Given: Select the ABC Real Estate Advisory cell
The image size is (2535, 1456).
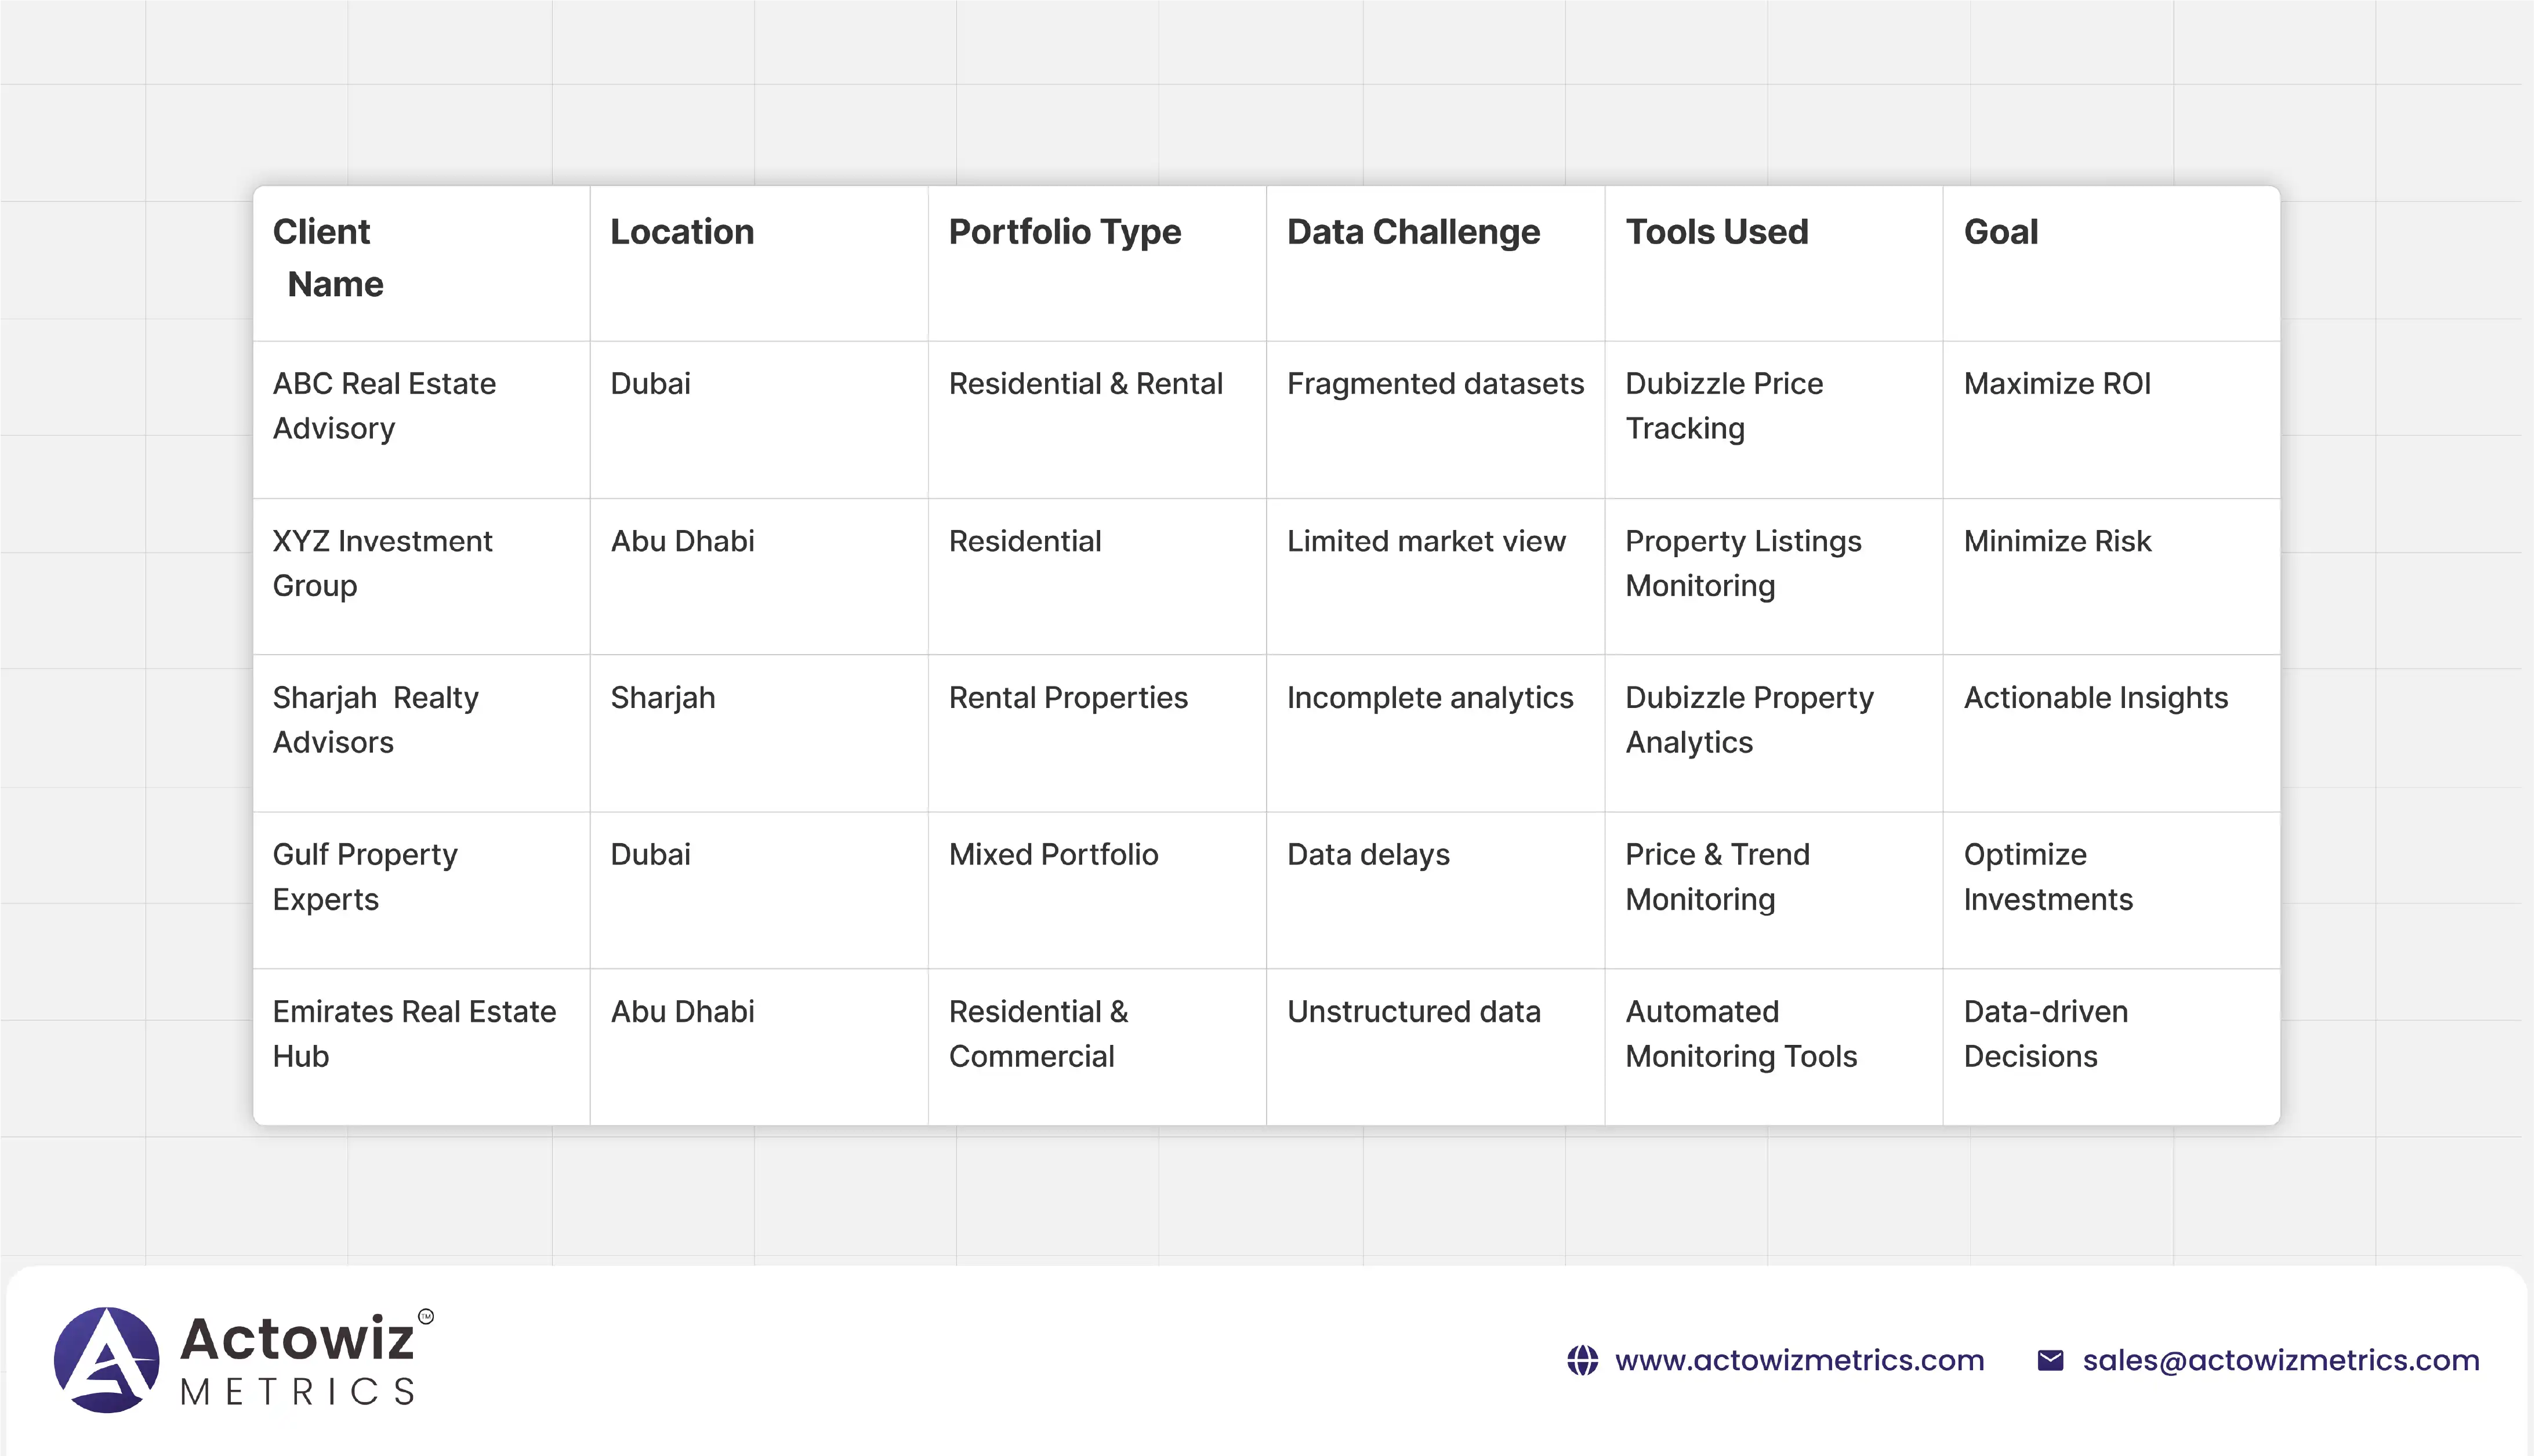Looking at the screenshot, I should pyautogui.click(x=384, y=406).
